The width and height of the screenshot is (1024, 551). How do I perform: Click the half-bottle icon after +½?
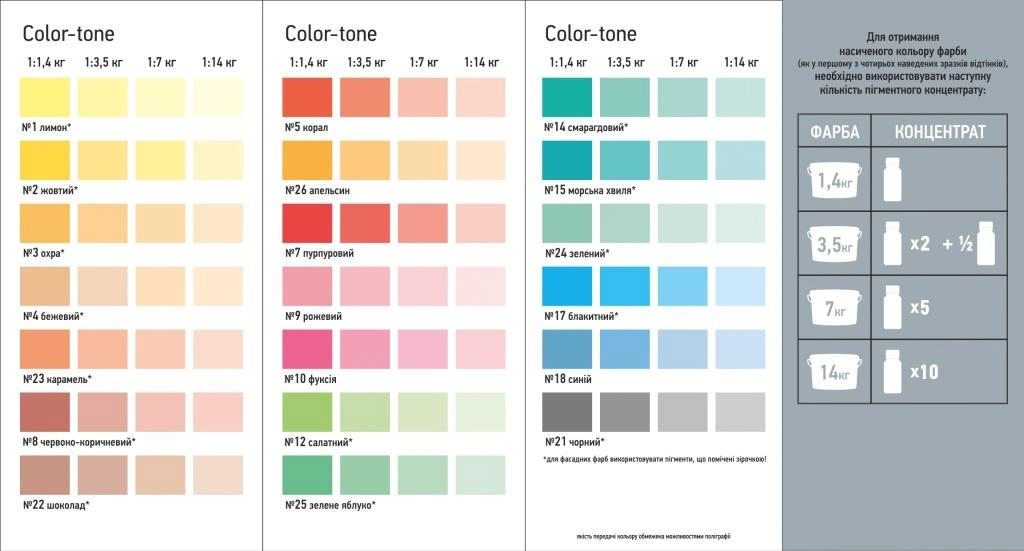coord(984,243)
